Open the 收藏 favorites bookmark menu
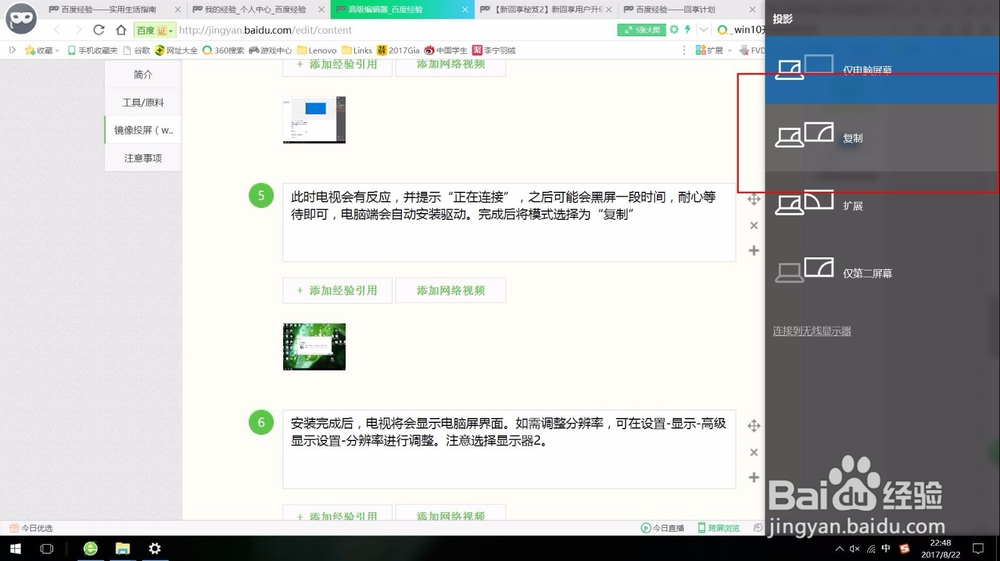The height and width of the screenshot is (561, 1000). tap(42, 50)
